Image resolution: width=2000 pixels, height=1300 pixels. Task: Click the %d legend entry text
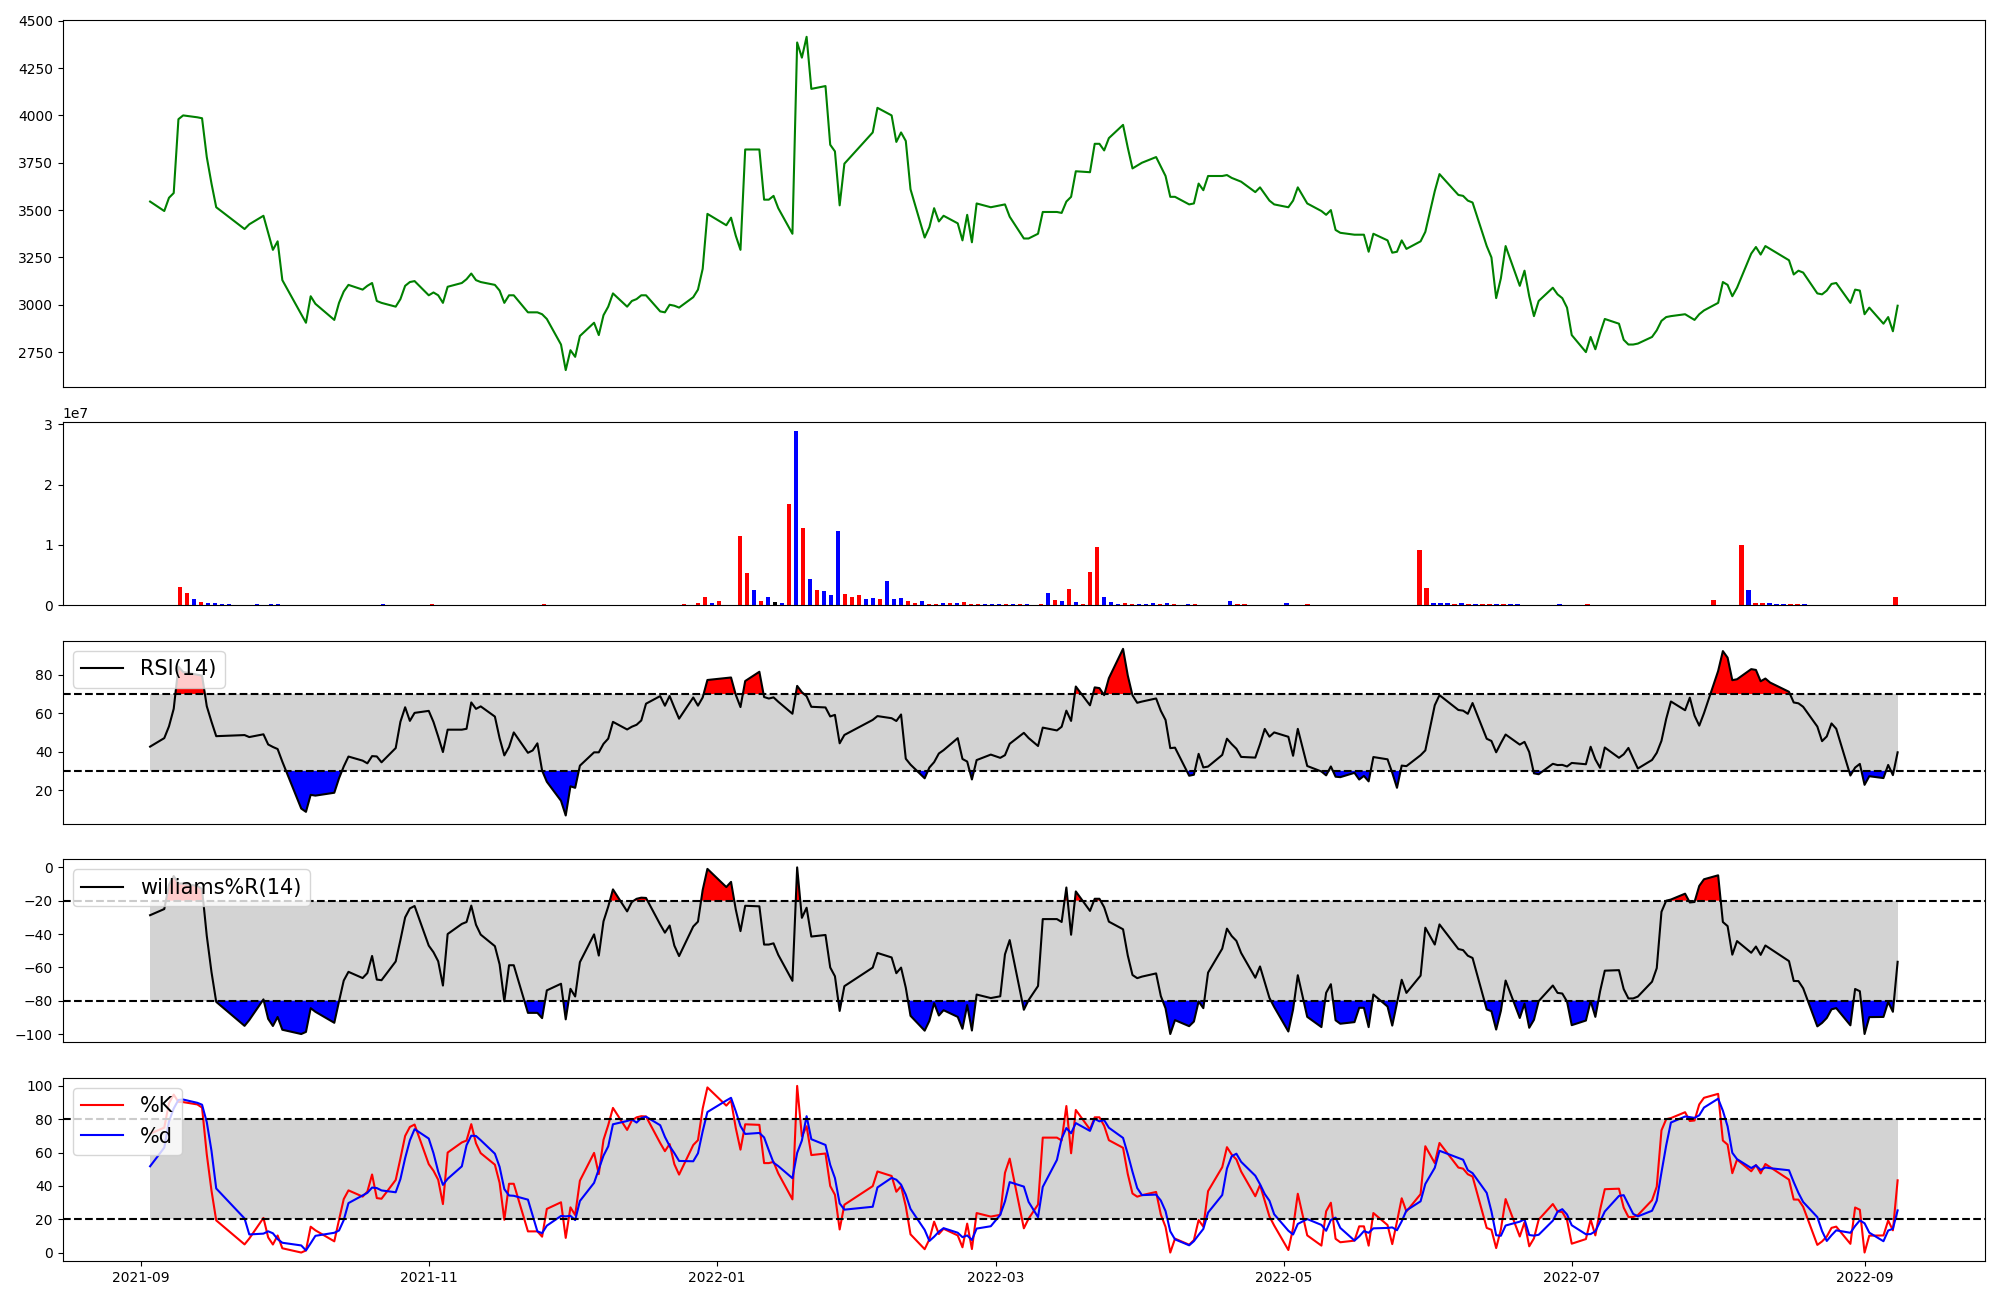point(156,1136)
